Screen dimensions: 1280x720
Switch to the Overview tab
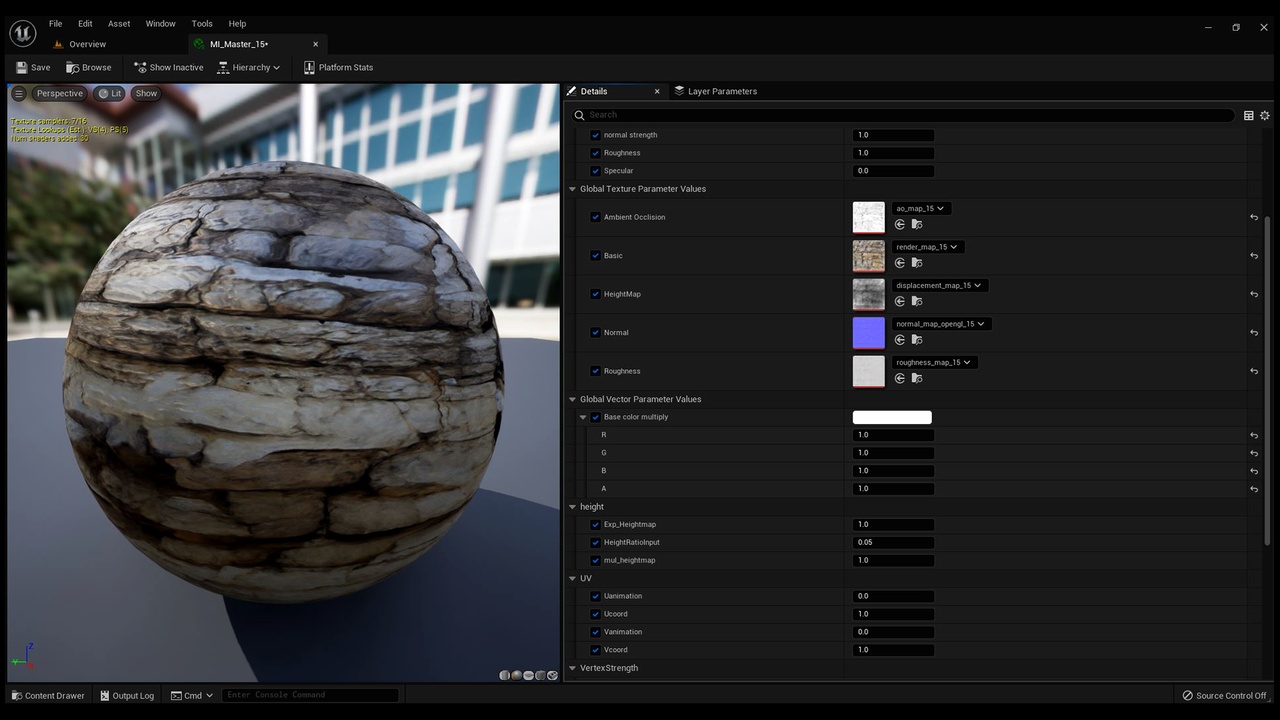click(88, 44)
